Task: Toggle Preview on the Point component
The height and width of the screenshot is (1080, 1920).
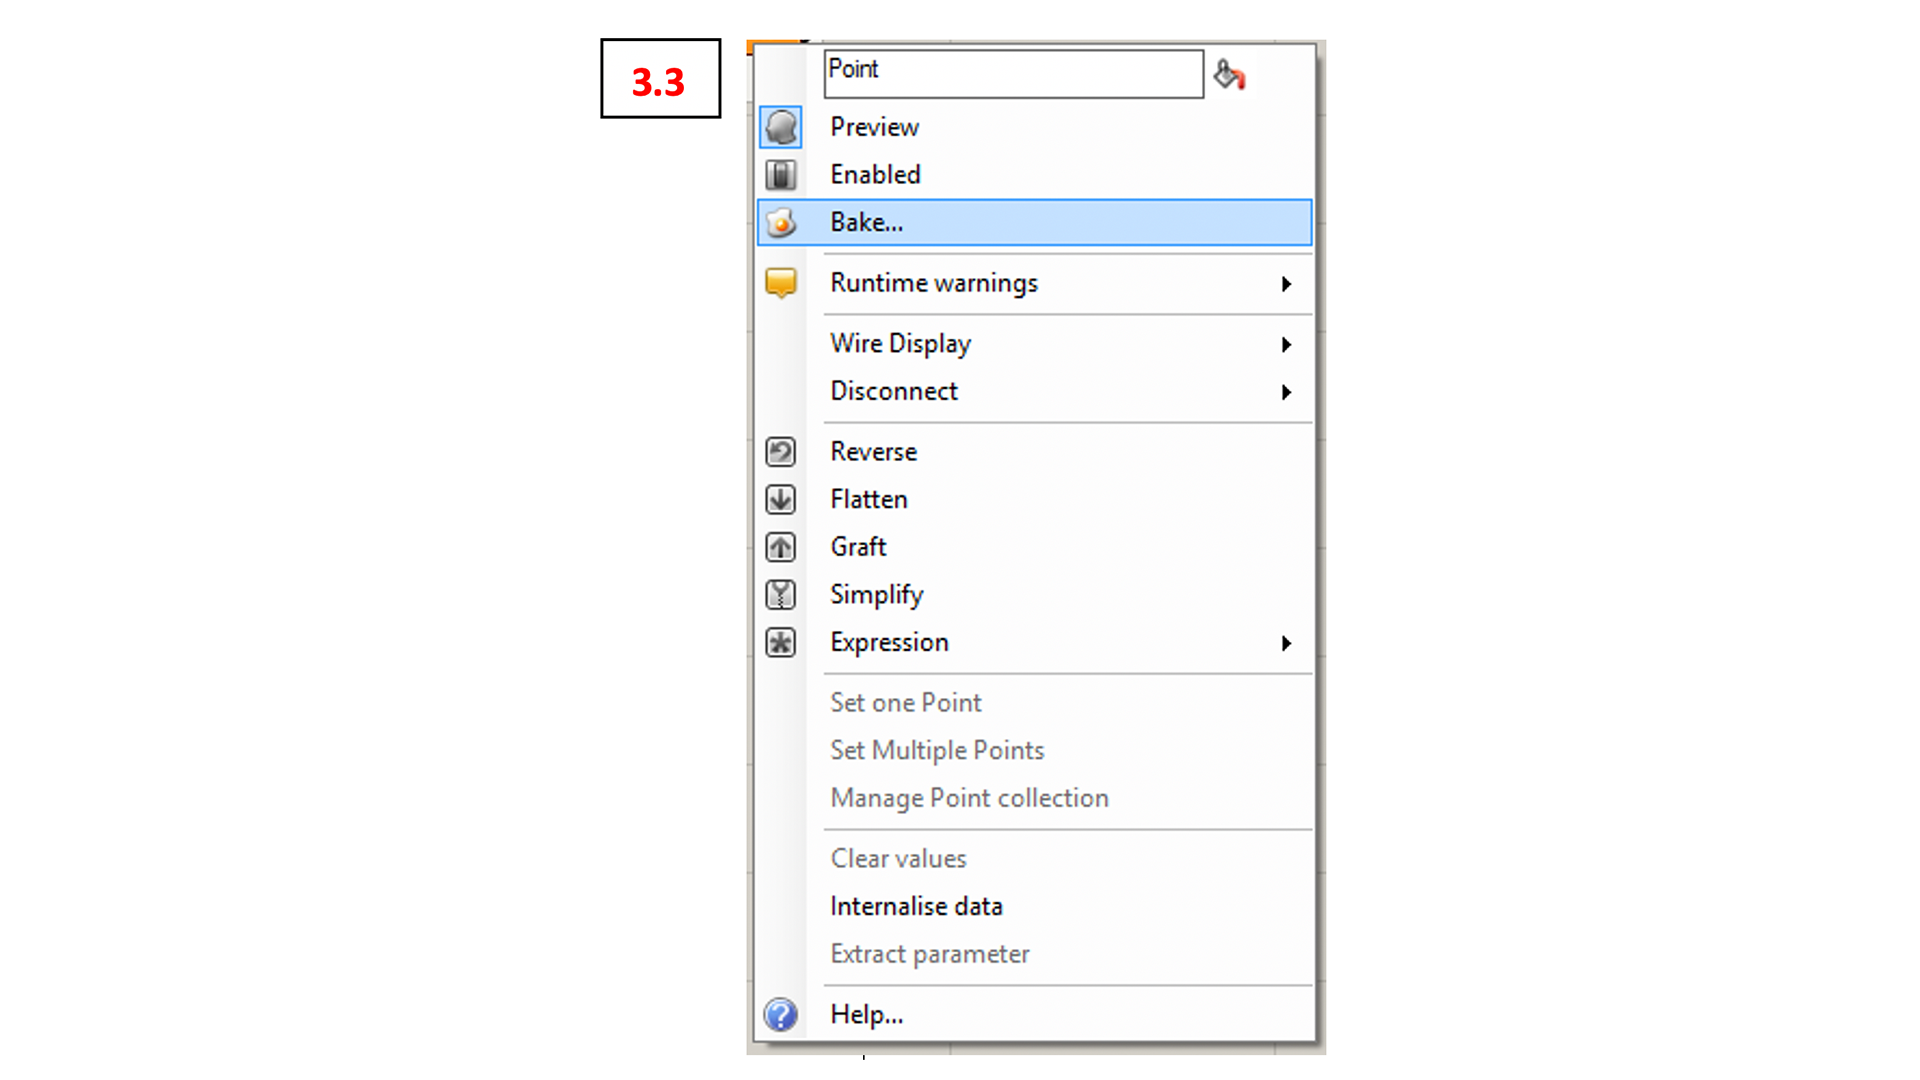Action: [873, 127]
